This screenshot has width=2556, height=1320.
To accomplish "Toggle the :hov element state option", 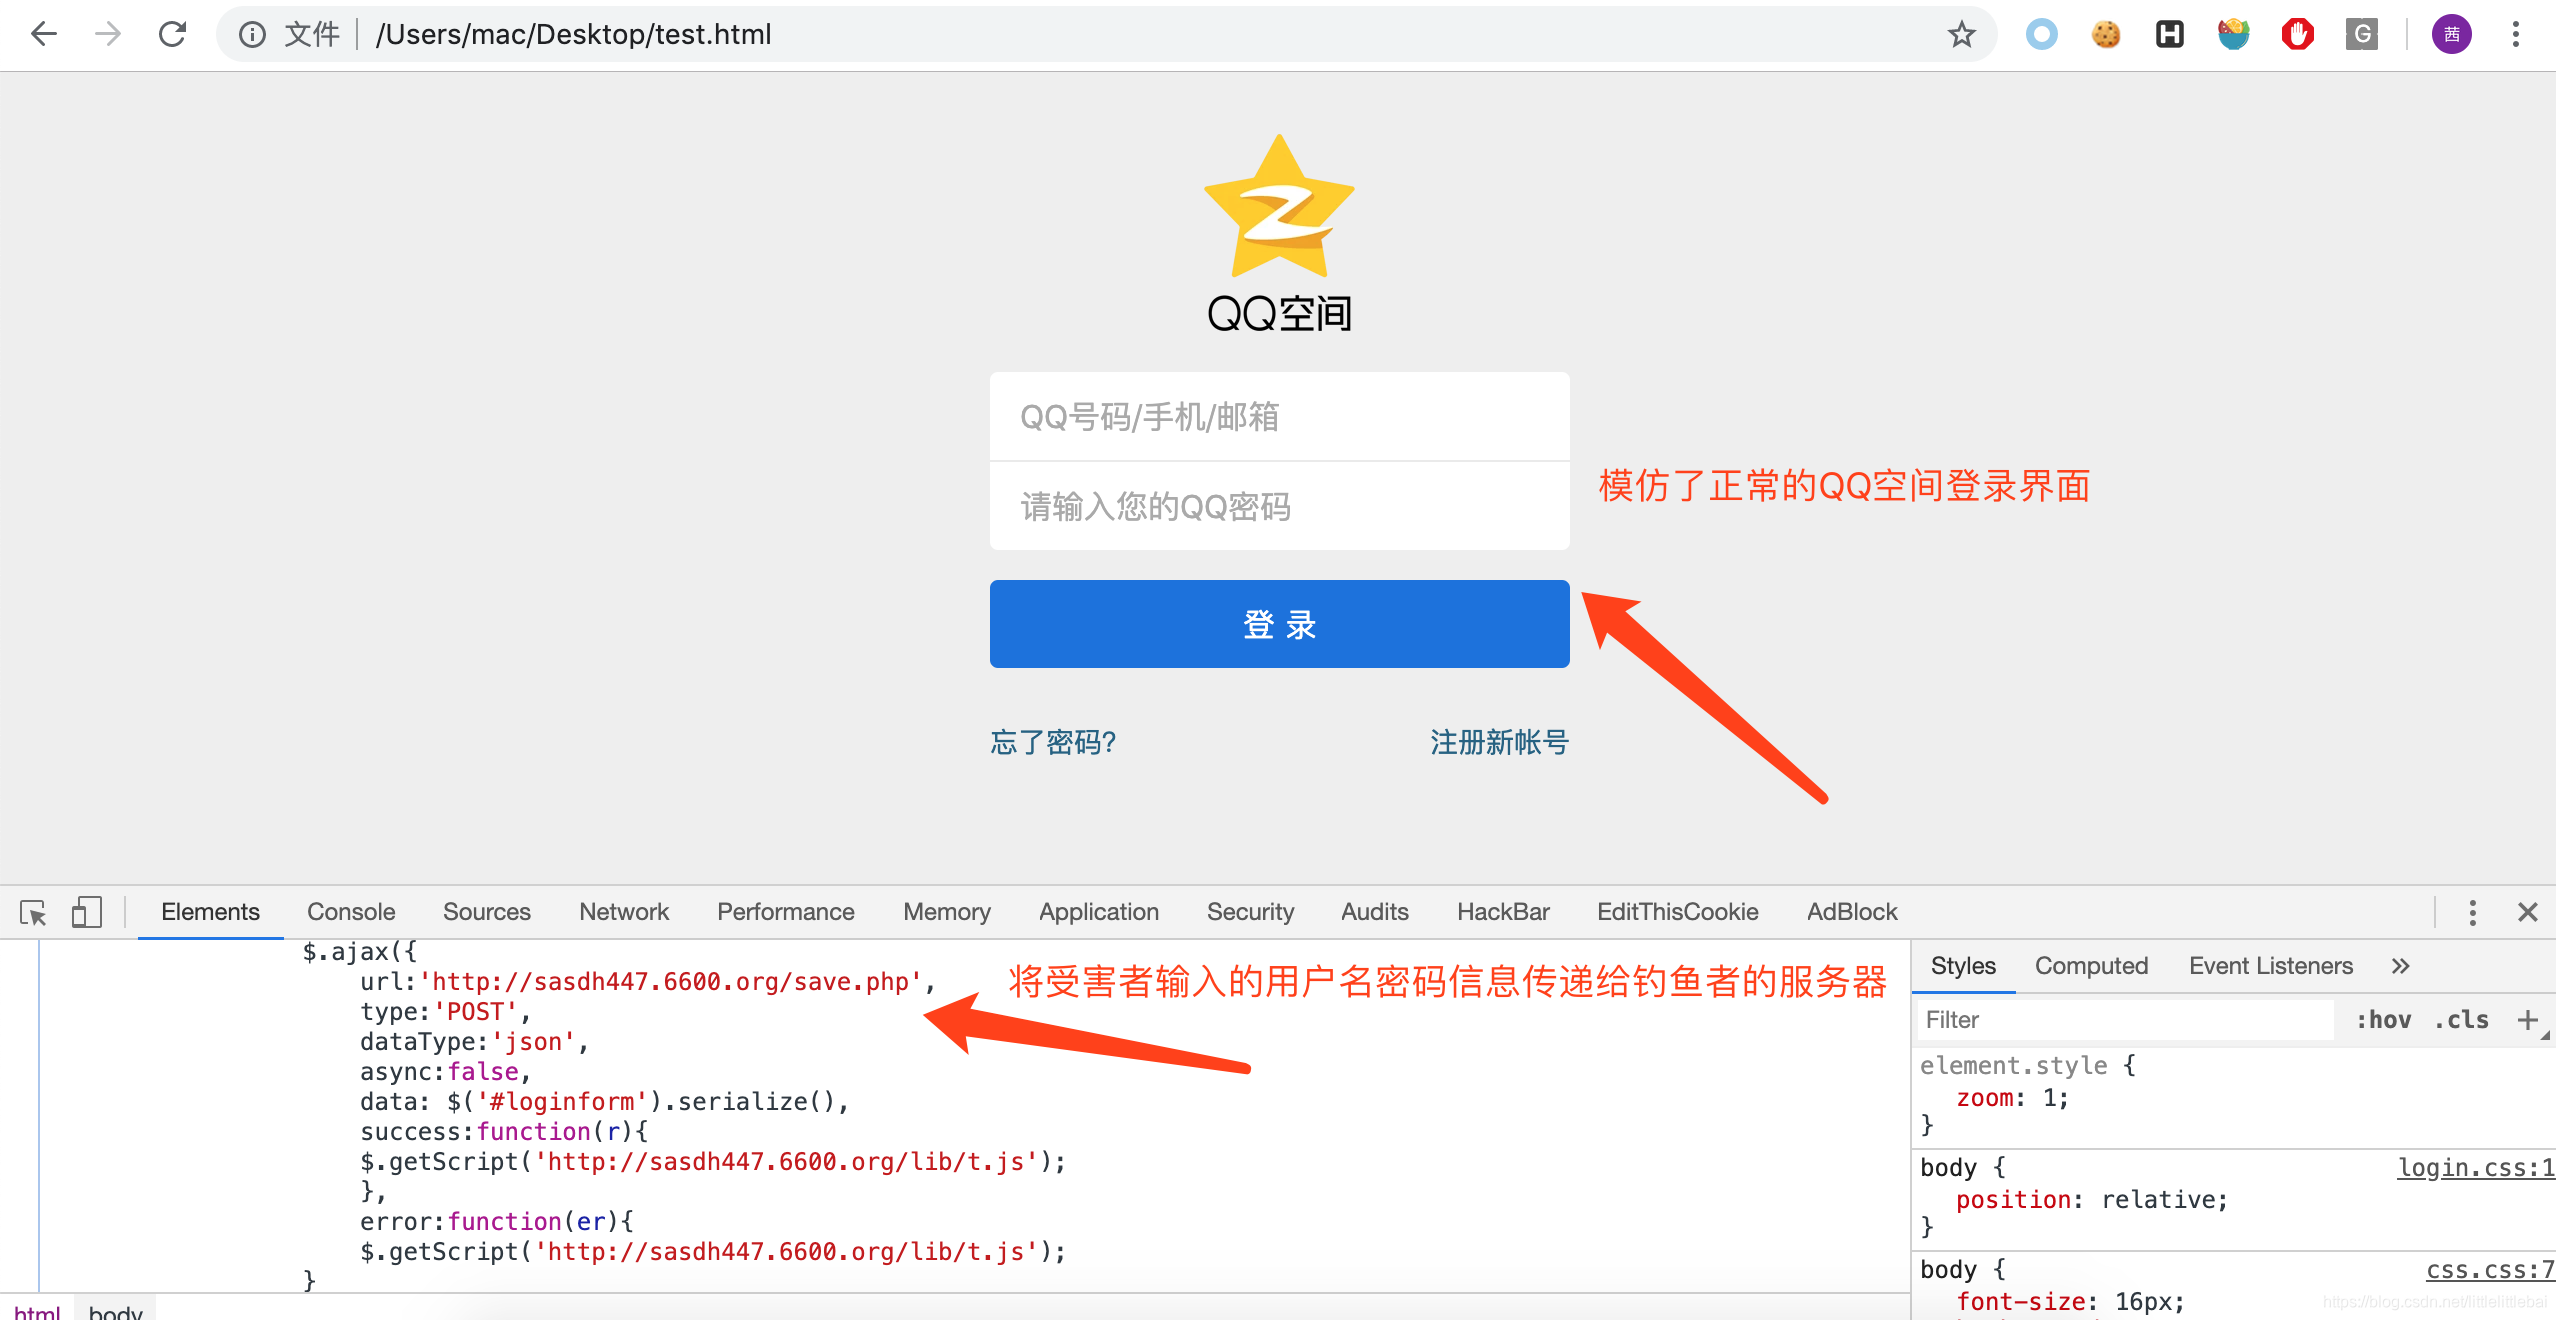I will (x=2383, y=1020).
